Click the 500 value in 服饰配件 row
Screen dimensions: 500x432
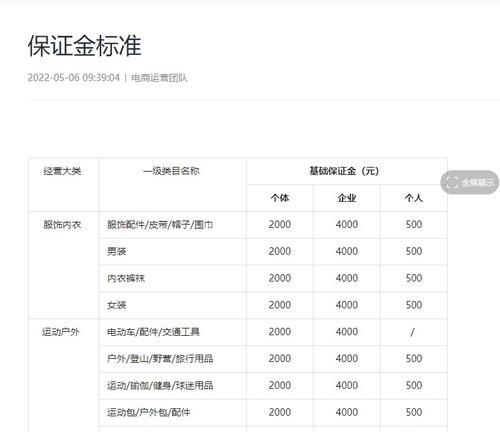[414, 225]
